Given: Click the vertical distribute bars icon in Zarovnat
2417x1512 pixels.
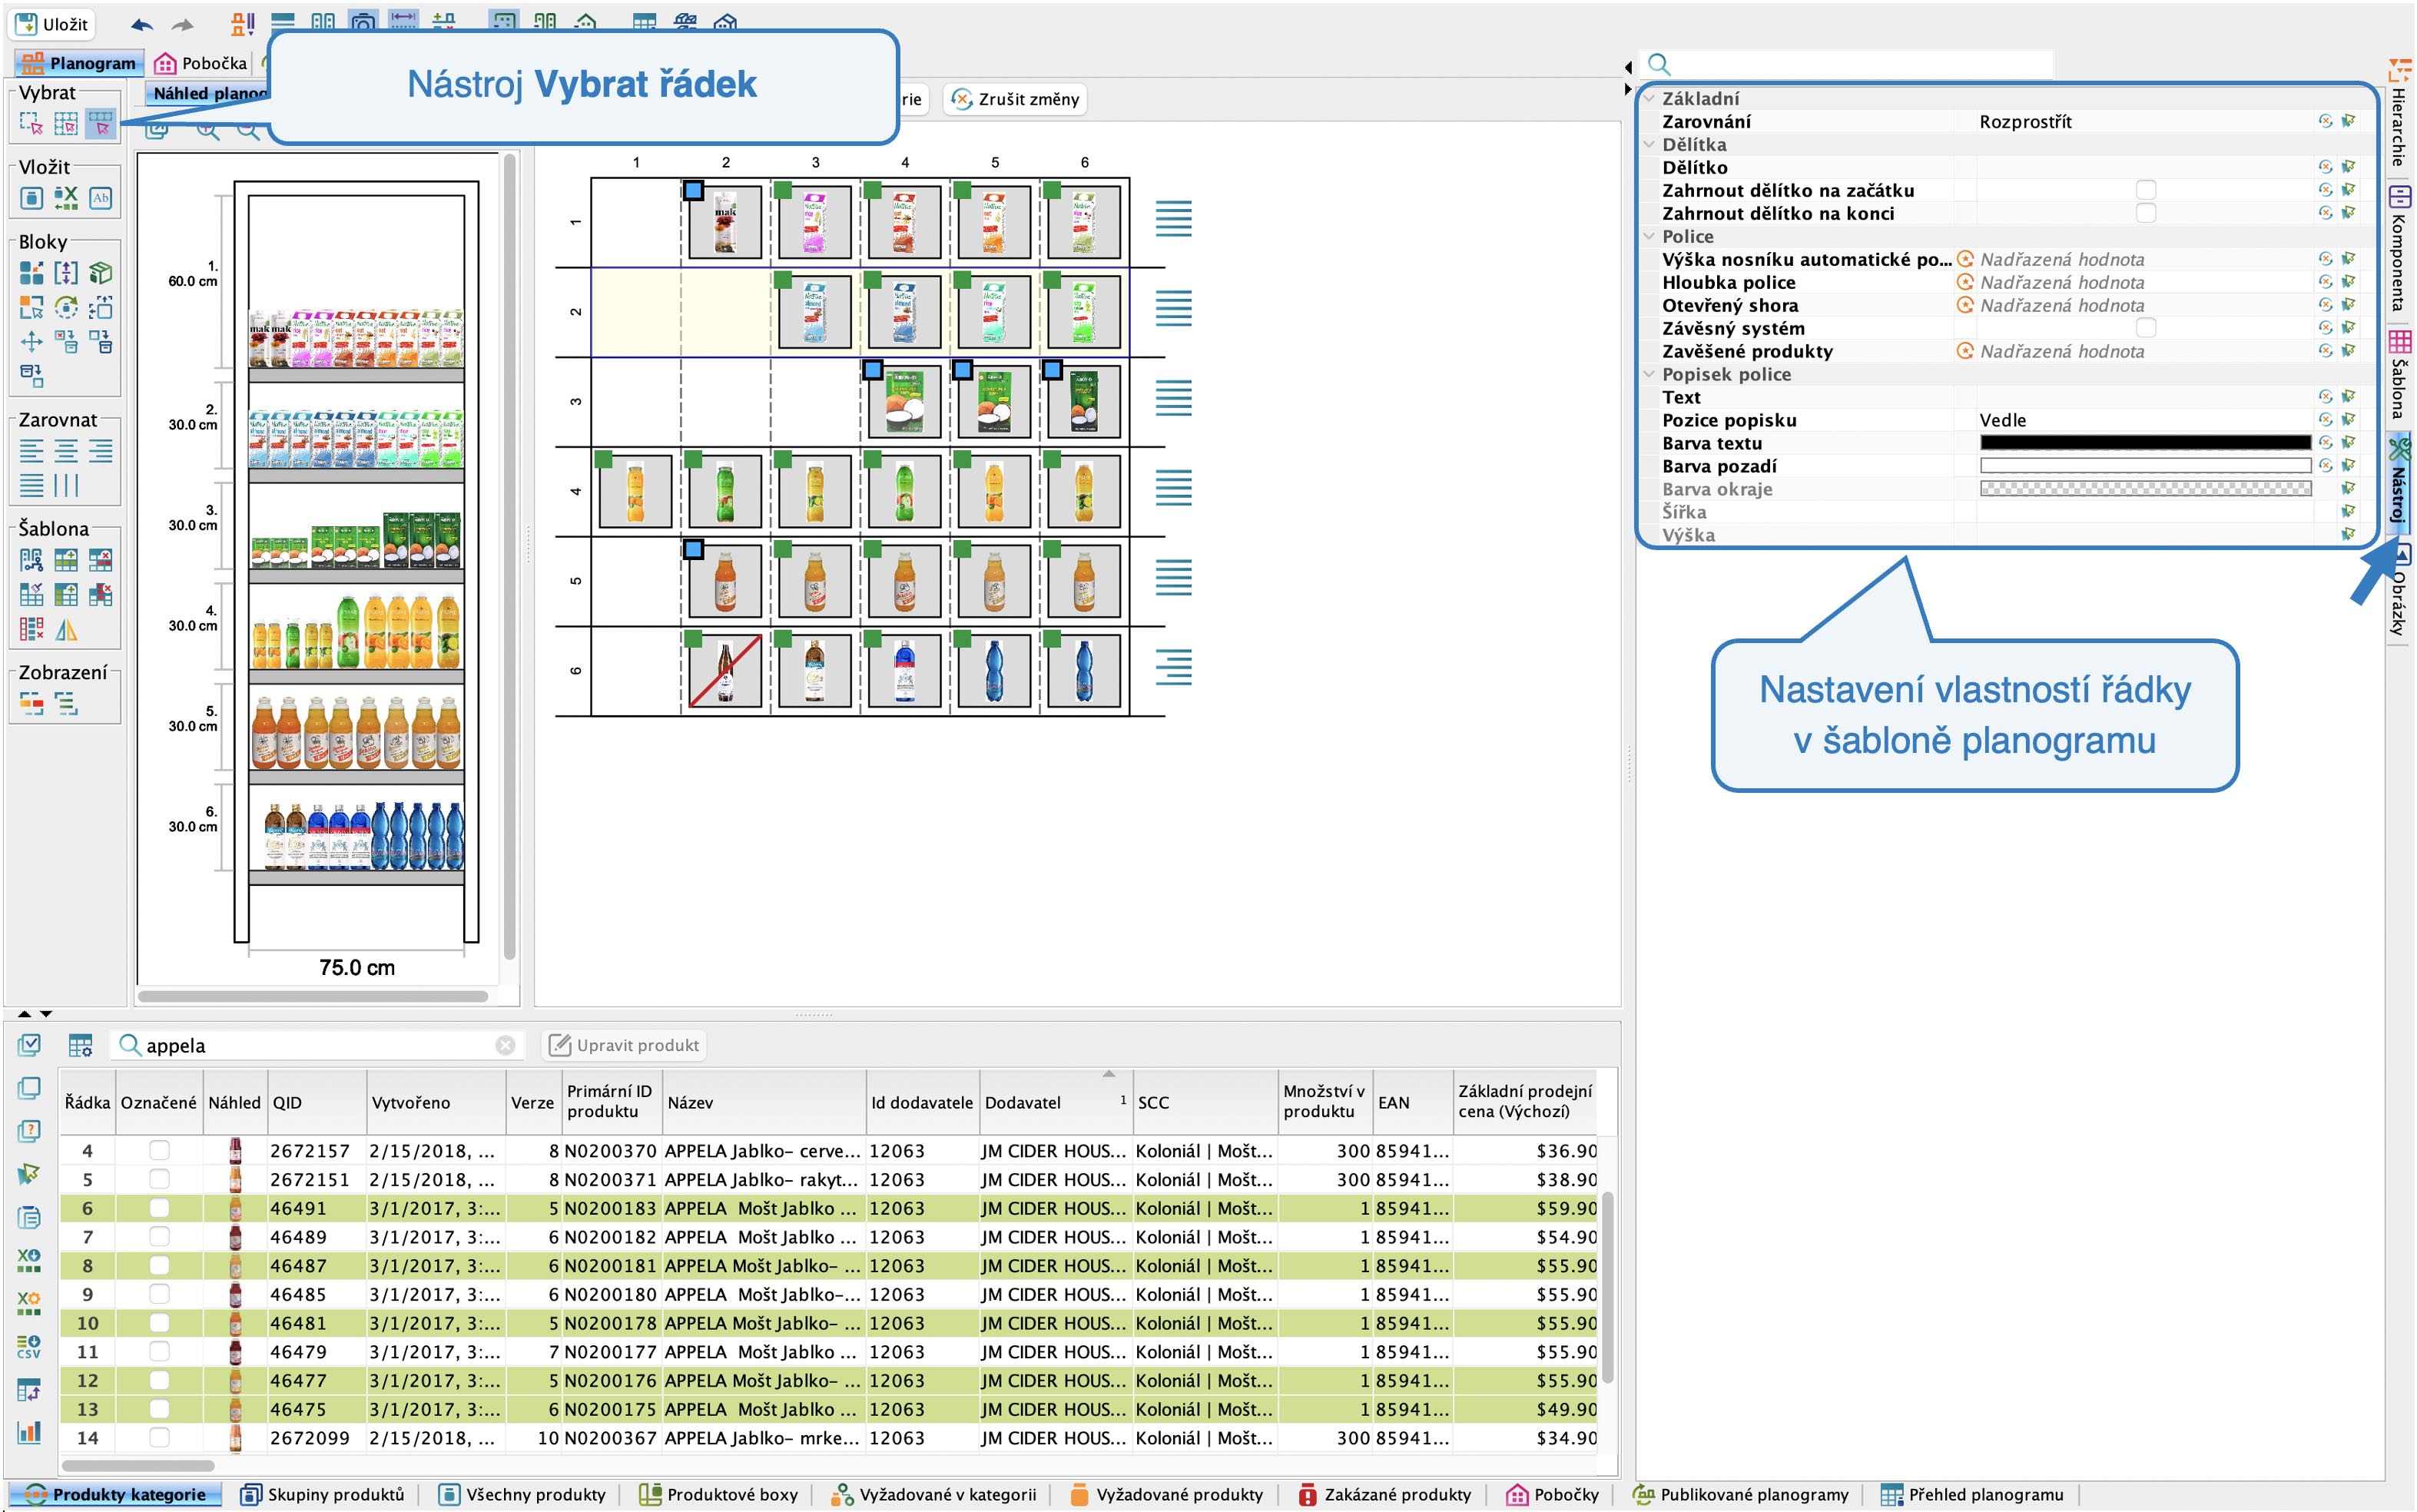Looking at the screenshot, I should [66, 486].
